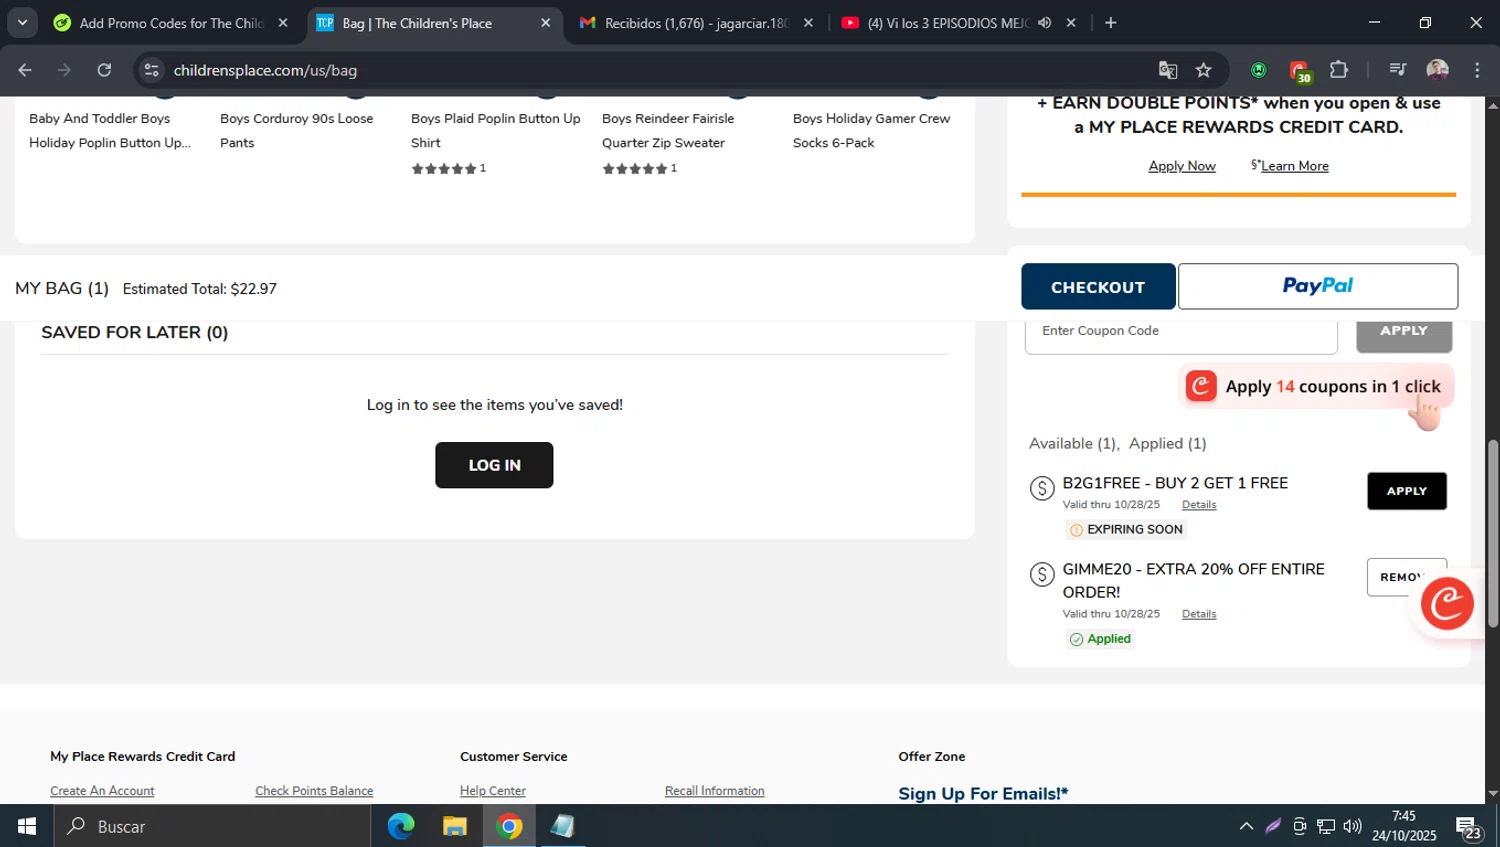
Task: Reload the current page
Action: pyautogui.click(x=104, y=70)
